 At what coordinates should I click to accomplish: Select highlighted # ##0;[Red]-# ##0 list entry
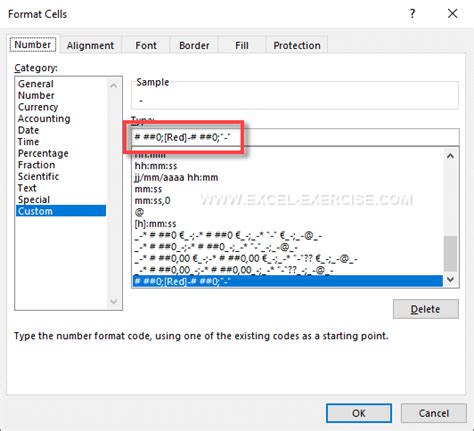point(288,281)
